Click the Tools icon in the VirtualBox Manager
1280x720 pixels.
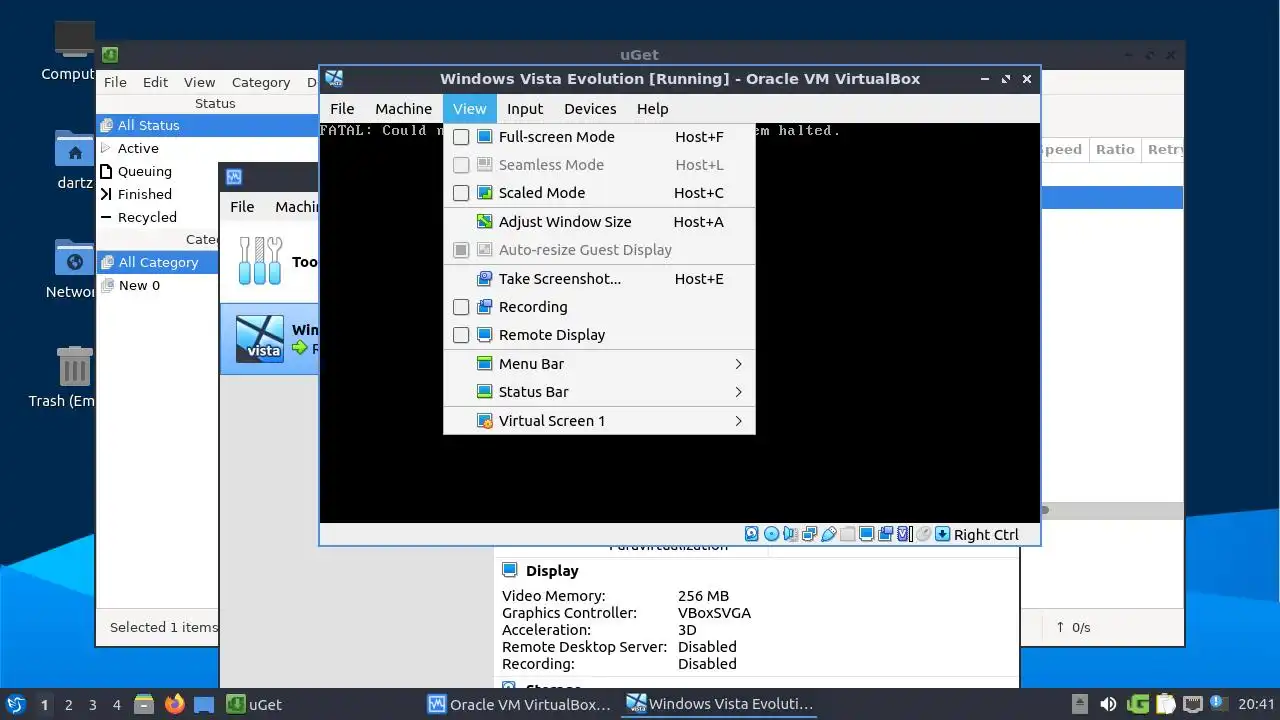click(260, 261)
